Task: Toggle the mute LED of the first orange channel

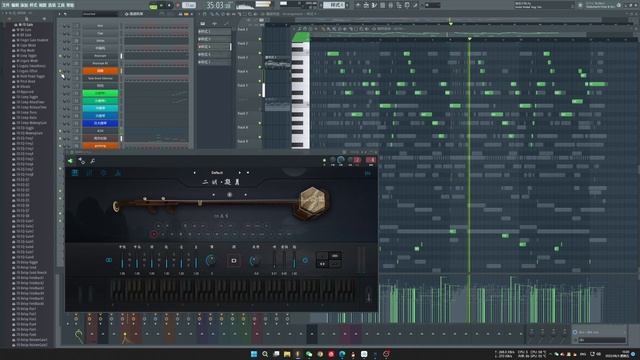Action: (x=61, y=71)
